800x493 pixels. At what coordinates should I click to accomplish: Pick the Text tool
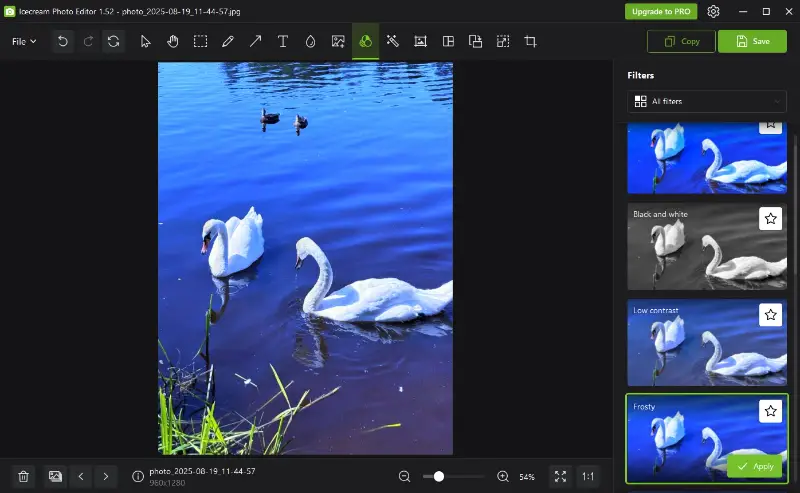283,41
